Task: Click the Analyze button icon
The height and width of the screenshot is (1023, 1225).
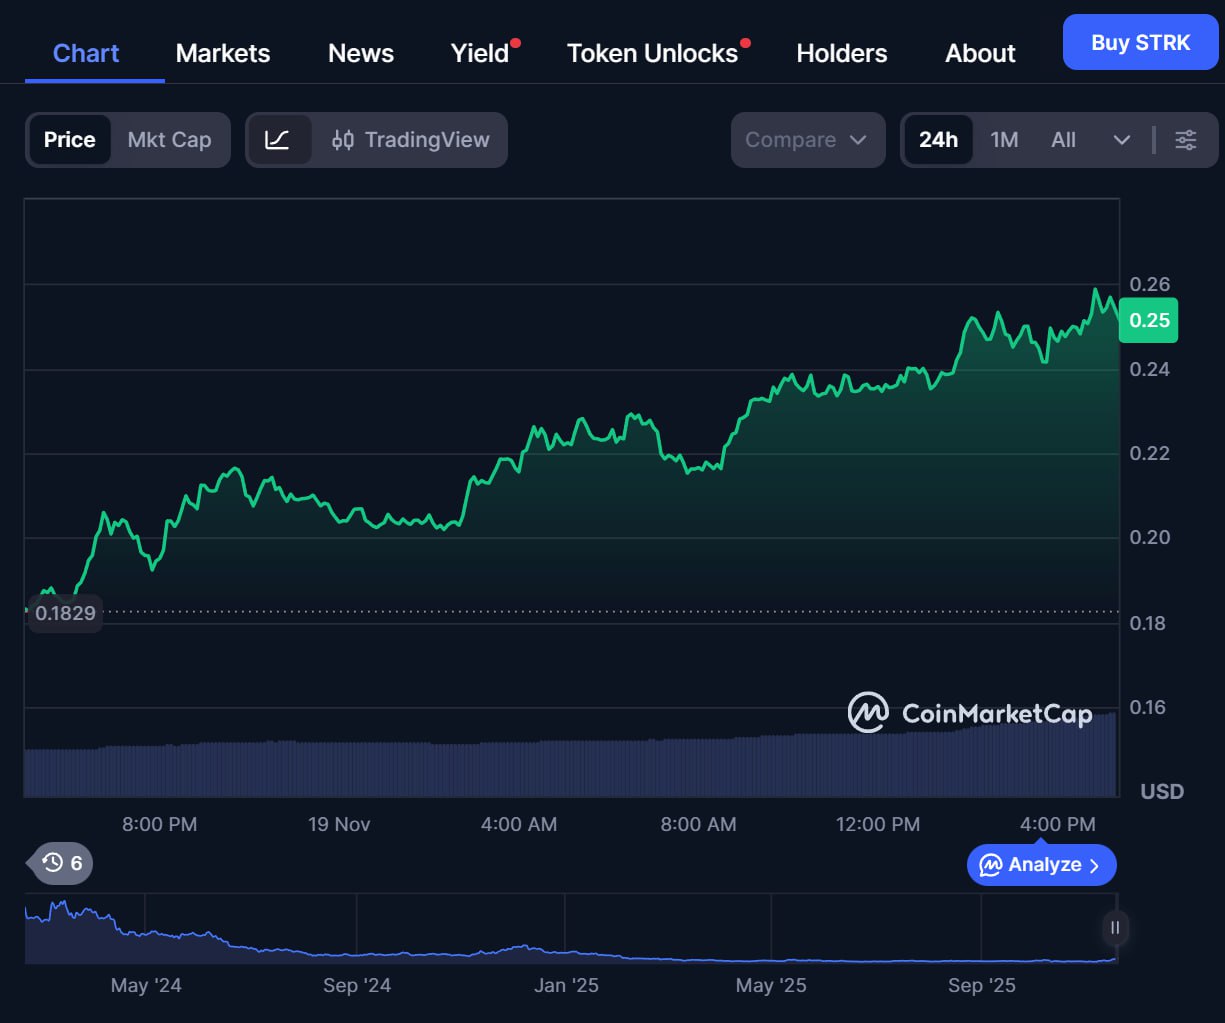Action: coord(991,865)
